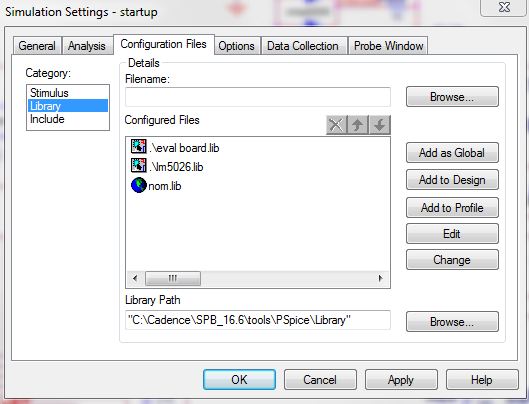Switch to the Probe Window tab

388,46
